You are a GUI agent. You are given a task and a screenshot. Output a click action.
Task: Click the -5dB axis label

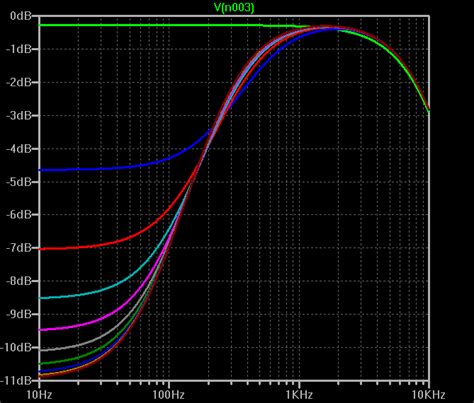pos(19,182)
